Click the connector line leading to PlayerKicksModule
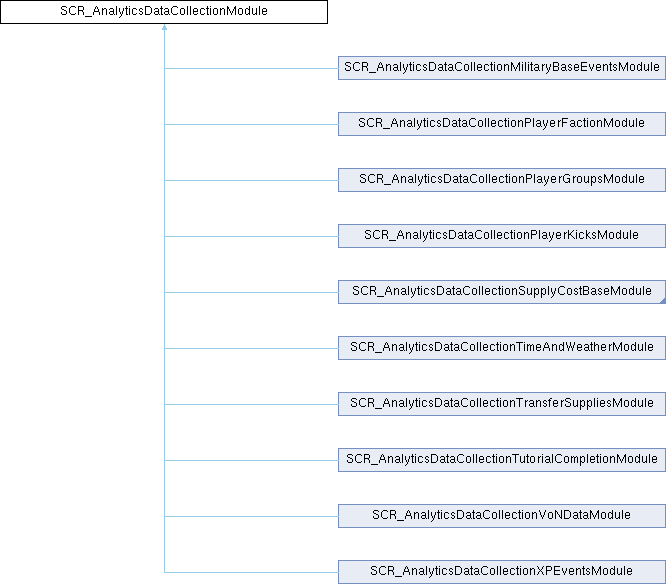Screen dimensions: 666x584 pos(250,236)
